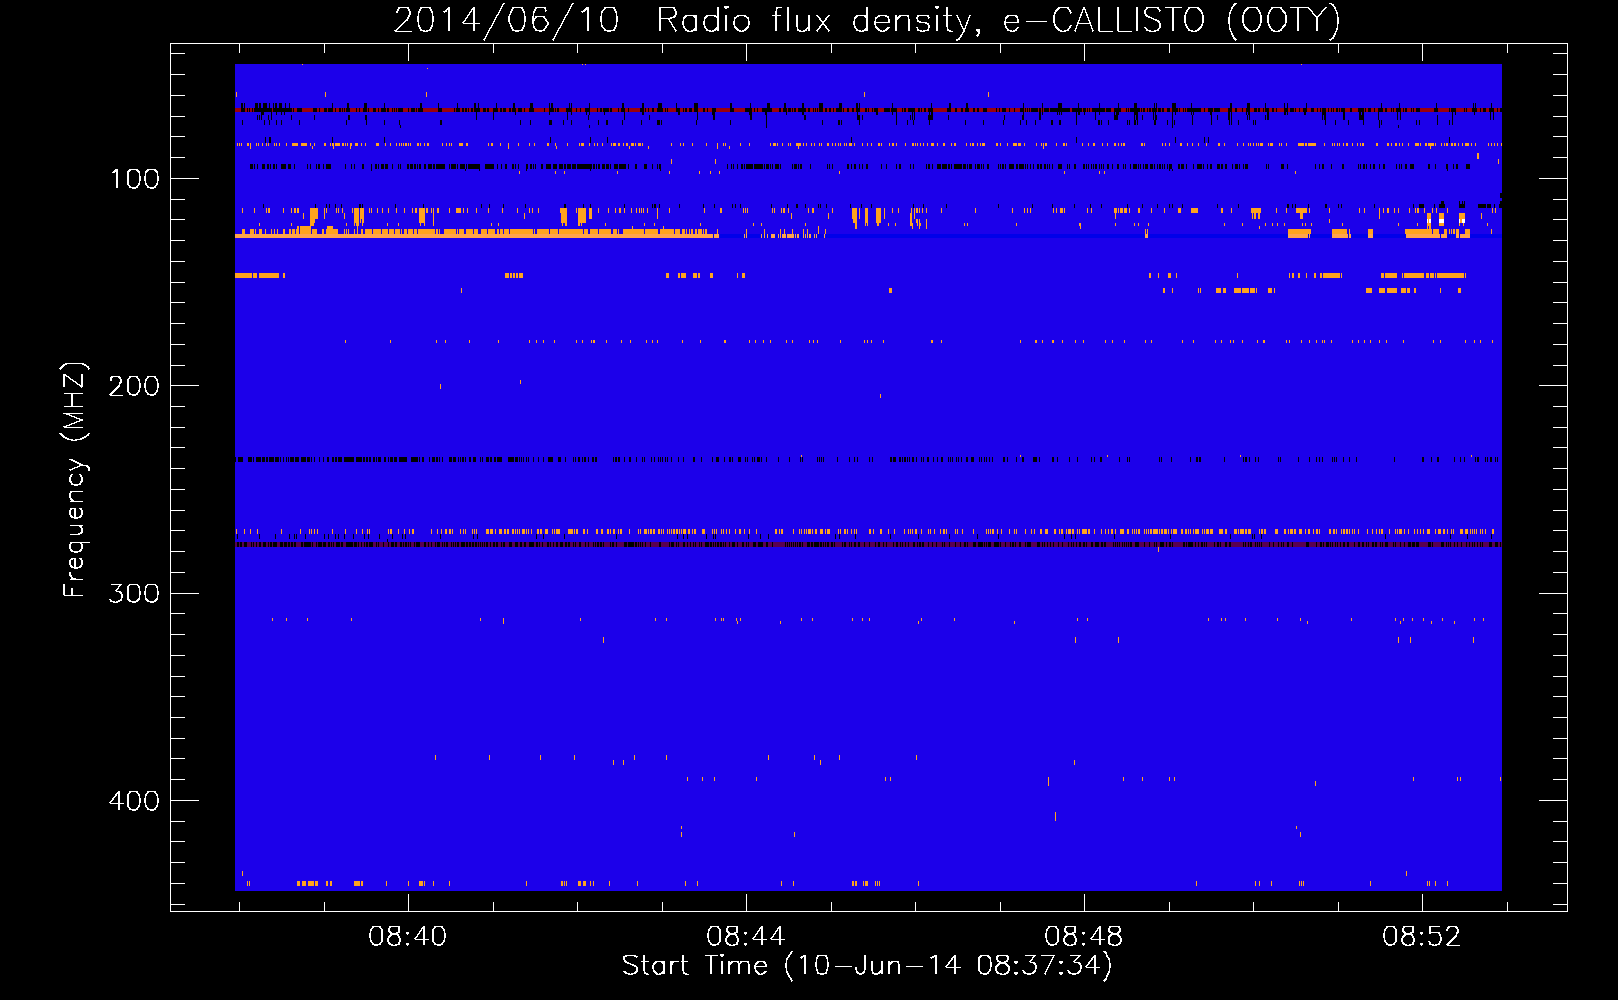Click the 08:48 time tick label
1618x1000 pixels.
pos(1084,937)
